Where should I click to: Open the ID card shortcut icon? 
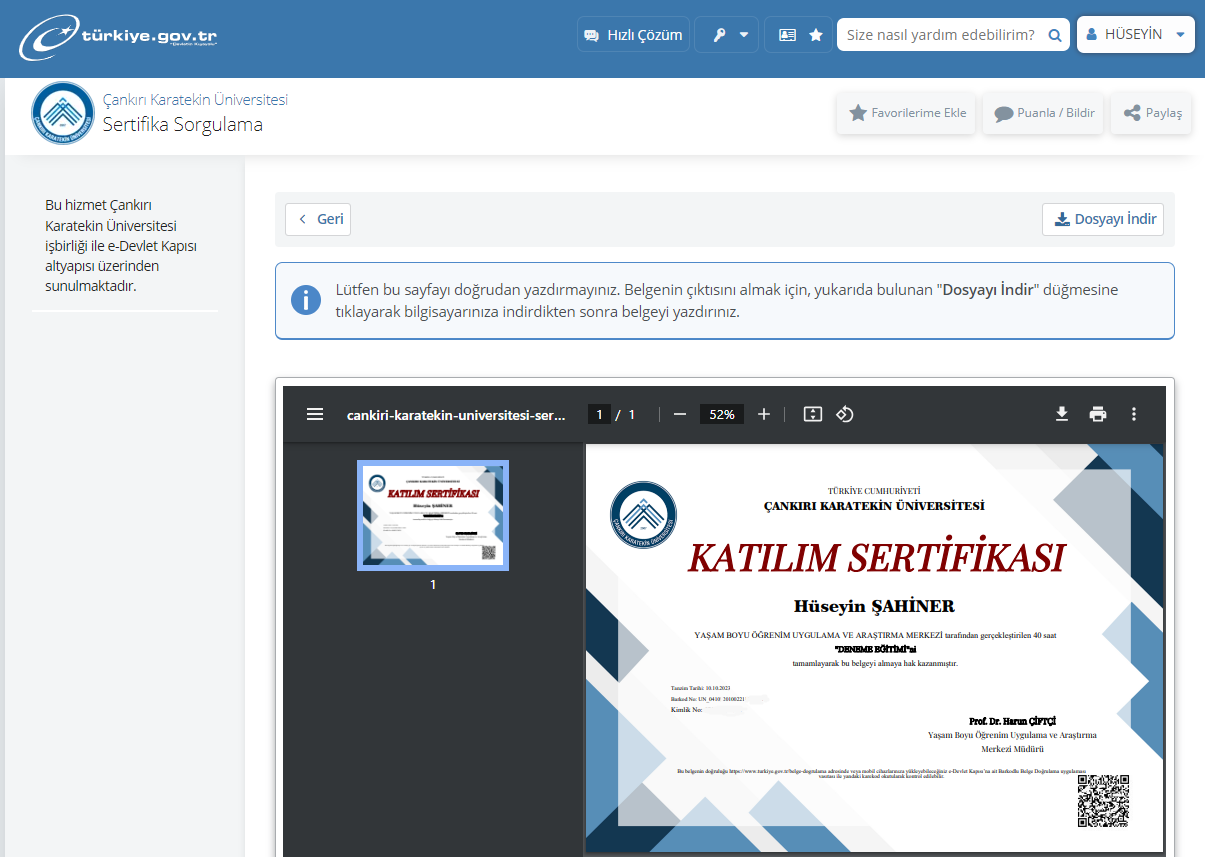pyautogui.click(x=787, y=34)
